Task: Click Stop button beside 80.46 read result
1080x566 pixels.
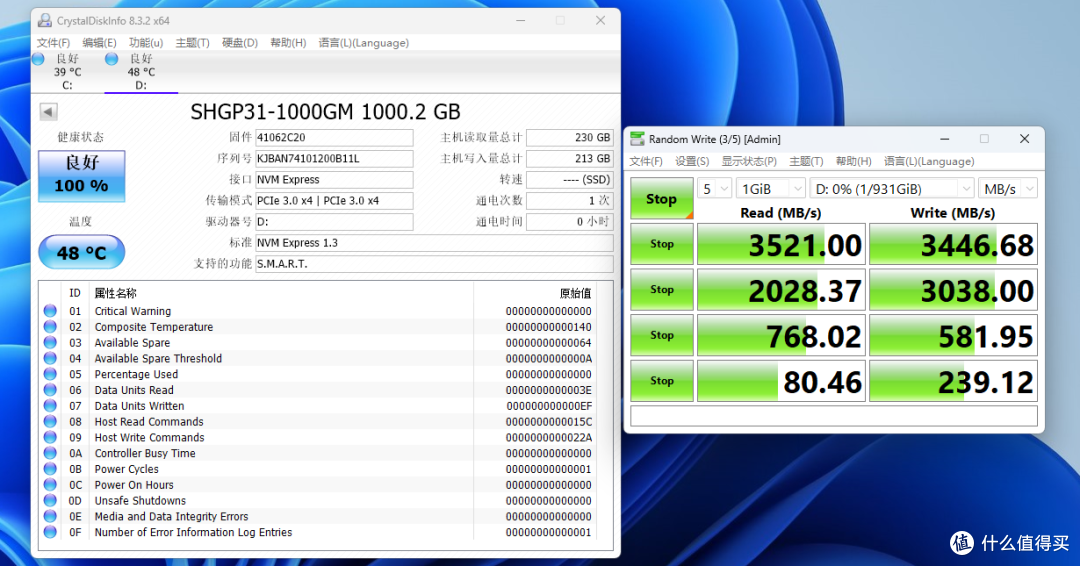Action: coord(661,380)
